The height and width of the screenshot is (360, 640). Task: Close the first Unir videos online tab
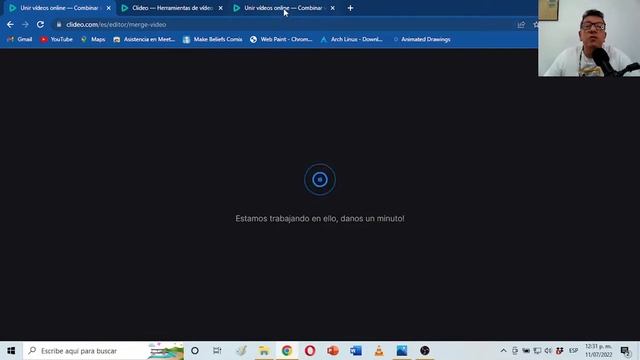[x=109, y=8]
